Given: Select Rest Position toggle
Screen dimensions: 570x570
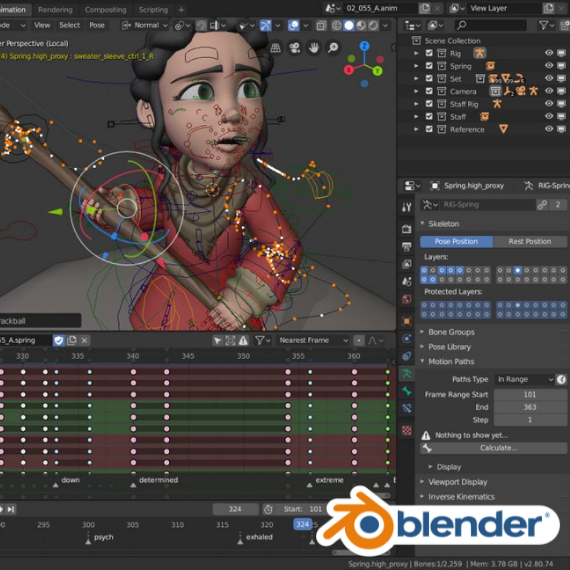Looking at the screenshot, I should [x=530, y=241].
